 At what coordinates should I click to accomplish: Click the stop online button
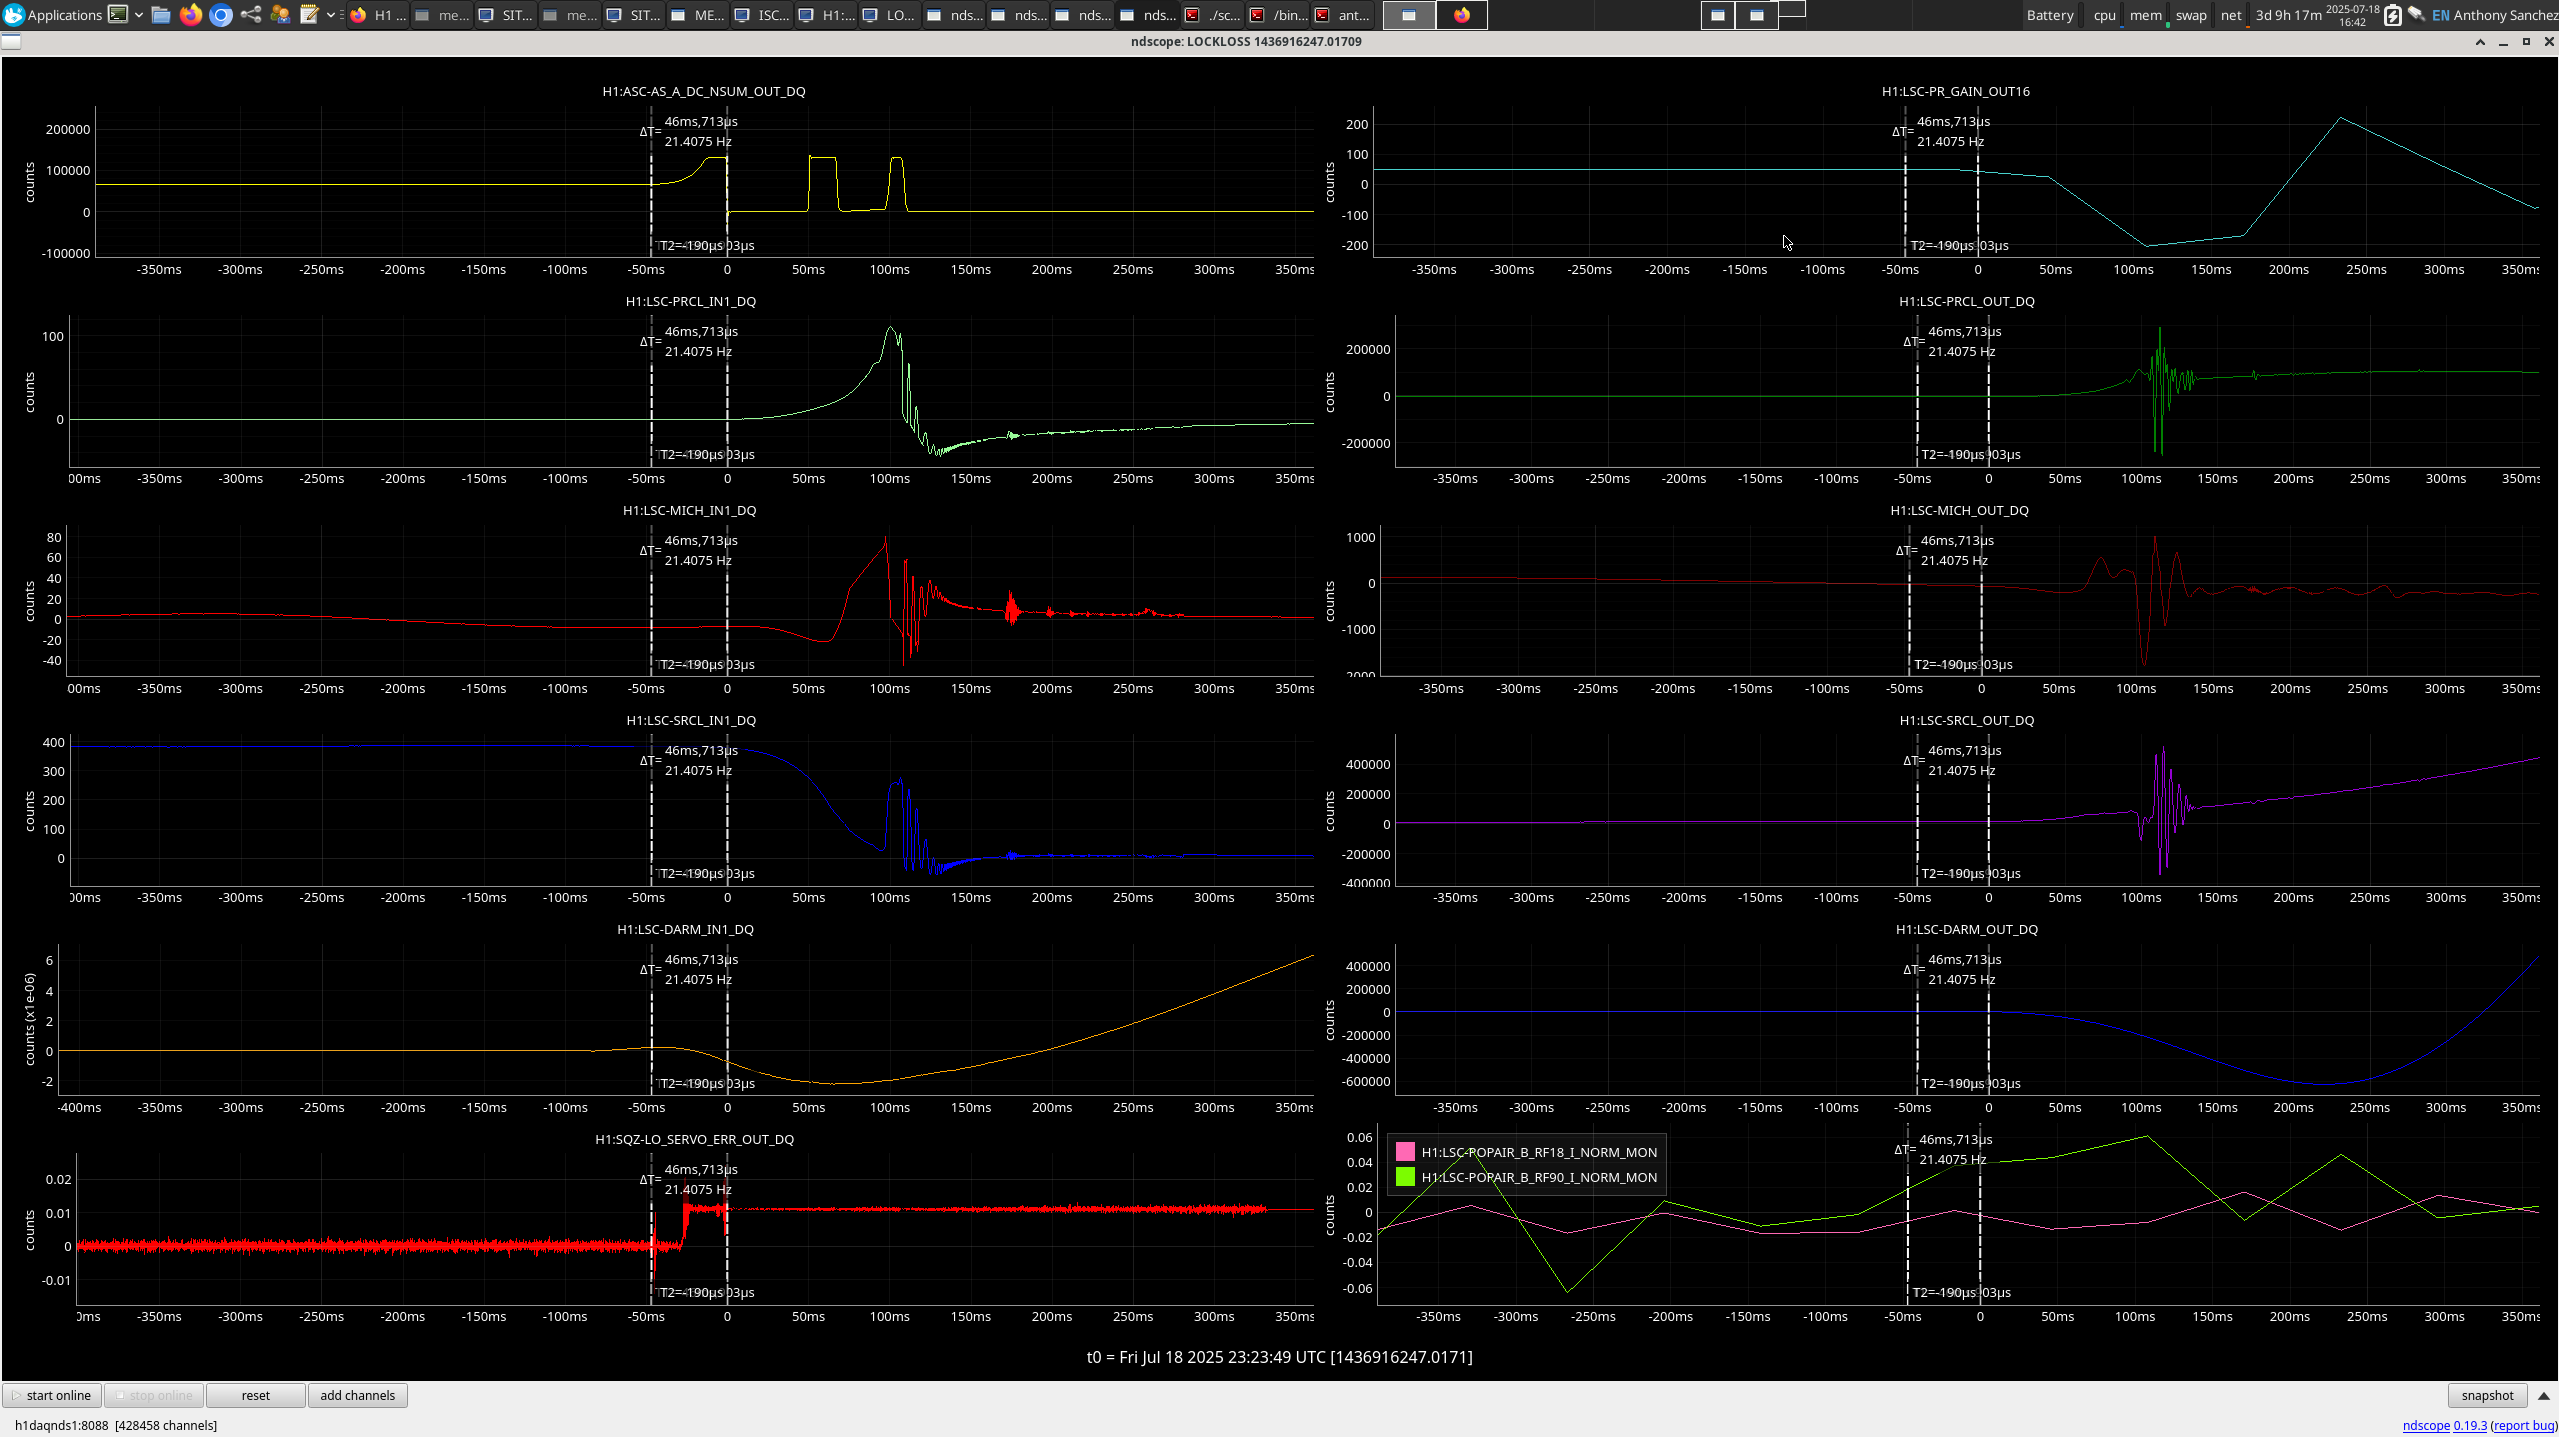click(154, 1395)
